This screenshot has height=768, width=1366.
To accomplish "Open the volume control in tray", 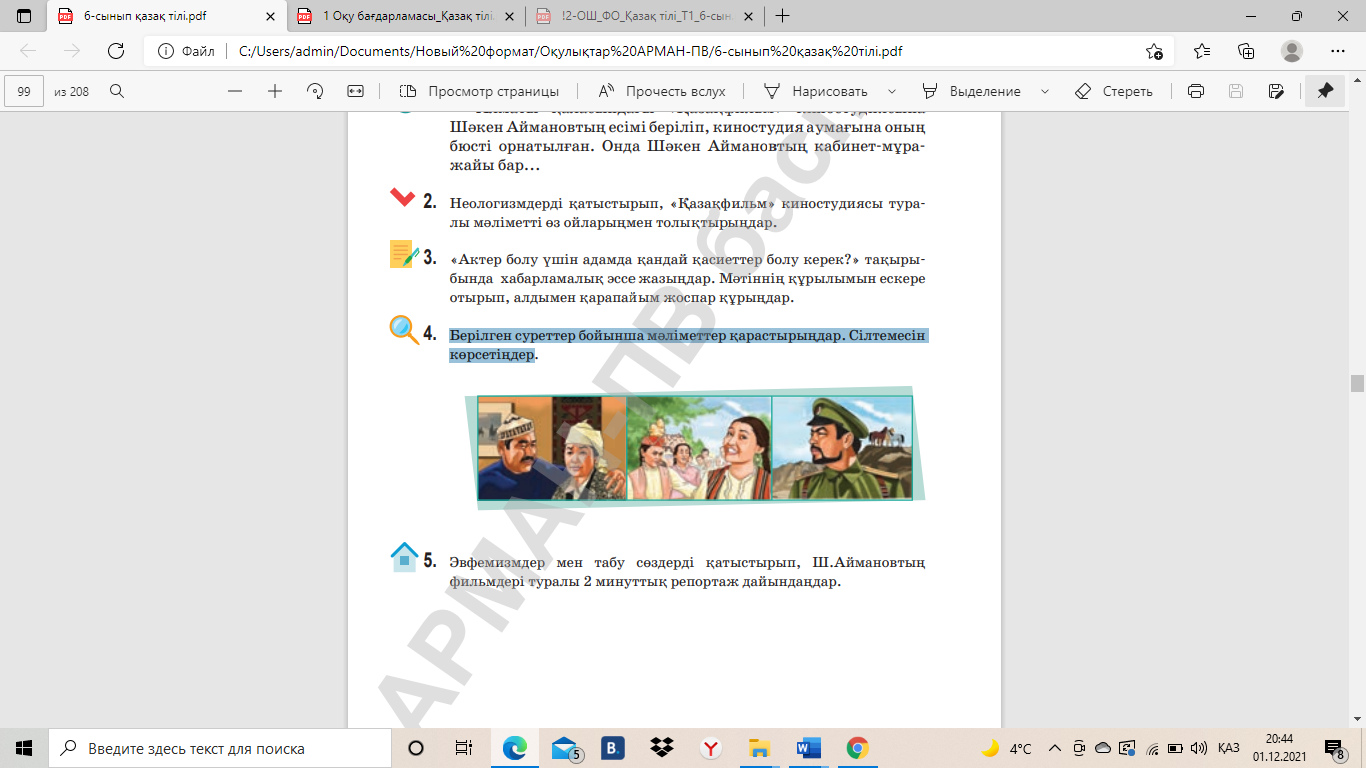I will pyautogui.click(x=1198, y=748).
